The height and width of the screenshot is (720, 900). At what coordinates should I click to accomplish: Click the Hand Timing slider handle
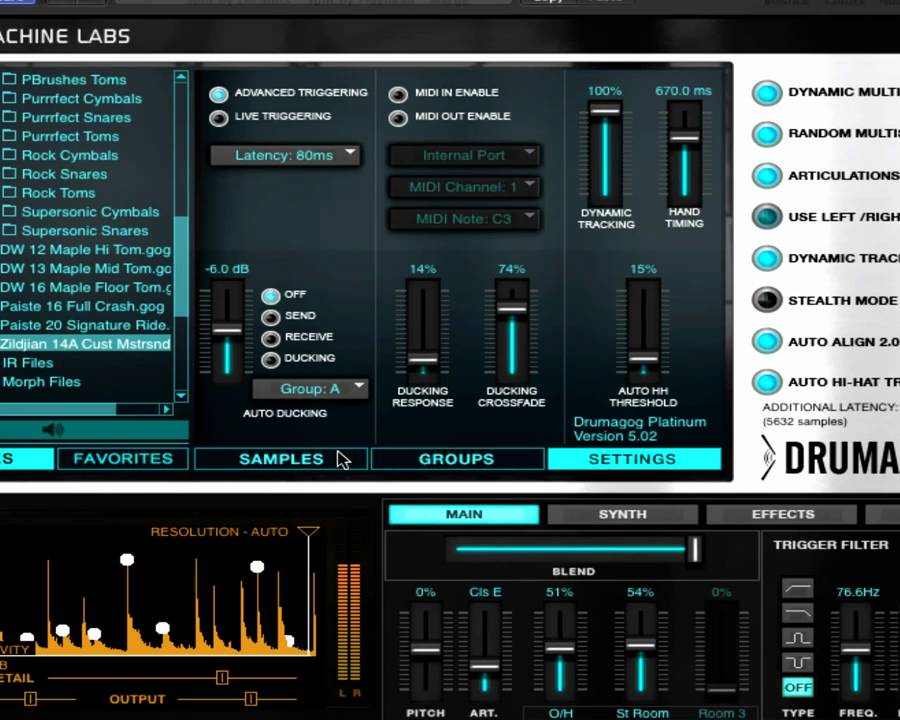(x=684, y=137)
